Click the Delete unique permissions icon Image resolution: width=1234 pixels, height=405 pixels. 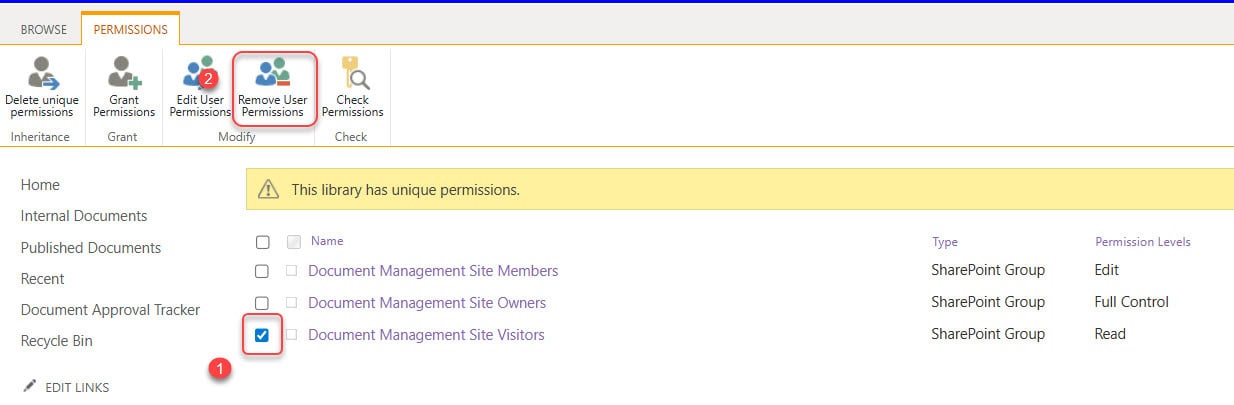click(x=43, y=74)
